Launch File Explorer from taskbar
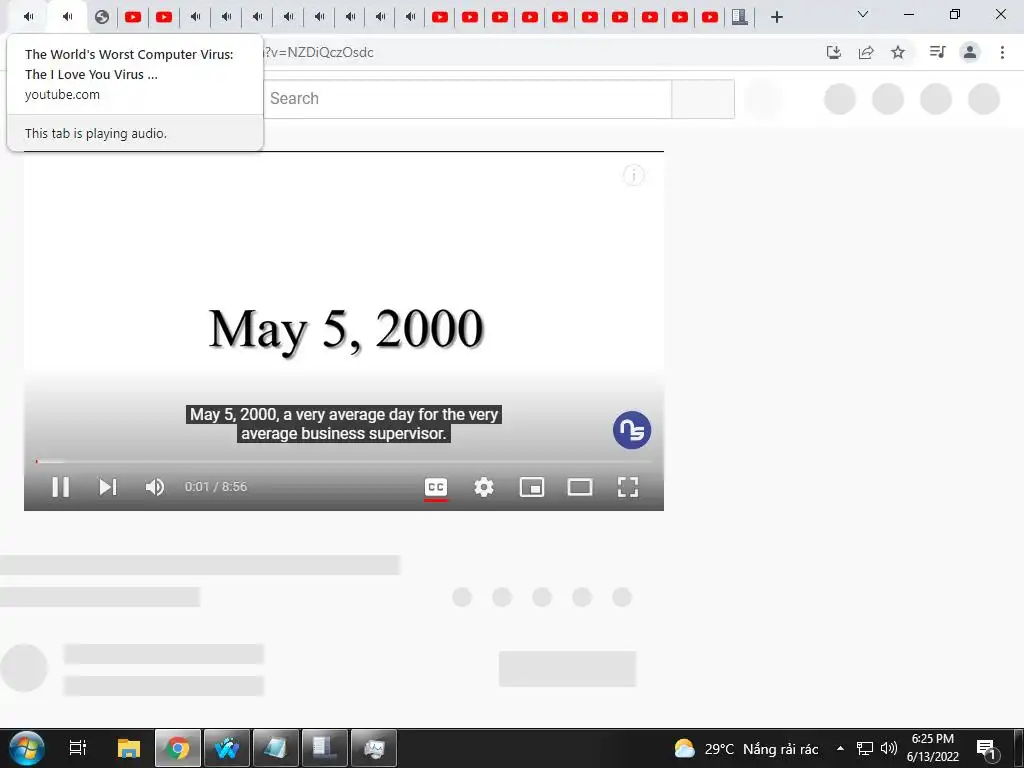This screenshot has height=768, width=1024. point(129,748)
